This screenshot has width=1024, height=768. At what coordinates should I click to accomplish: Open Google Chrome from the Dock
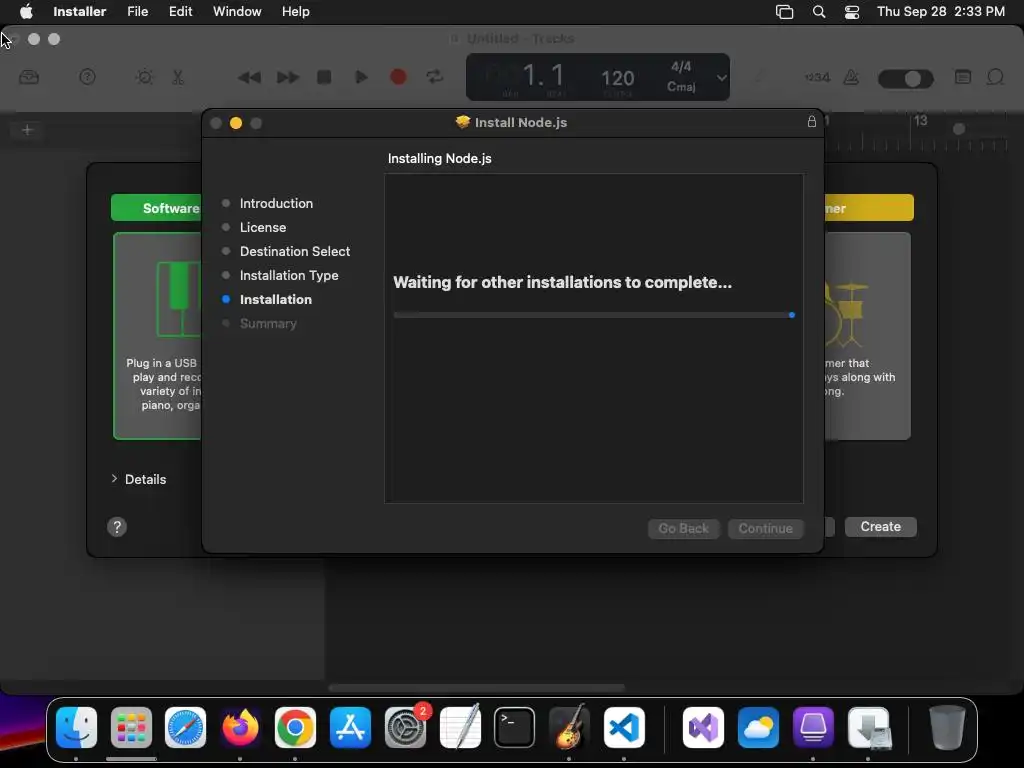click(x=295, y=728)
